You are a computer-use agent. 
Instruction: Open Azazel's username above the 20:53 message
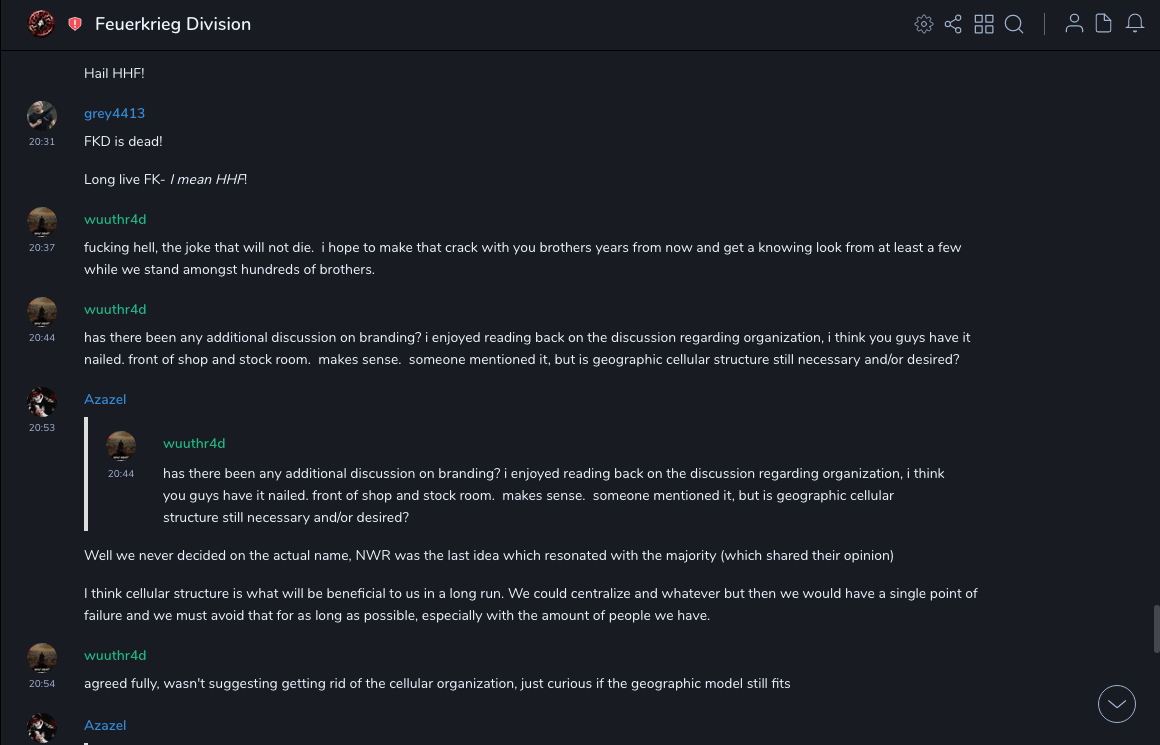[x=105, y=399]
